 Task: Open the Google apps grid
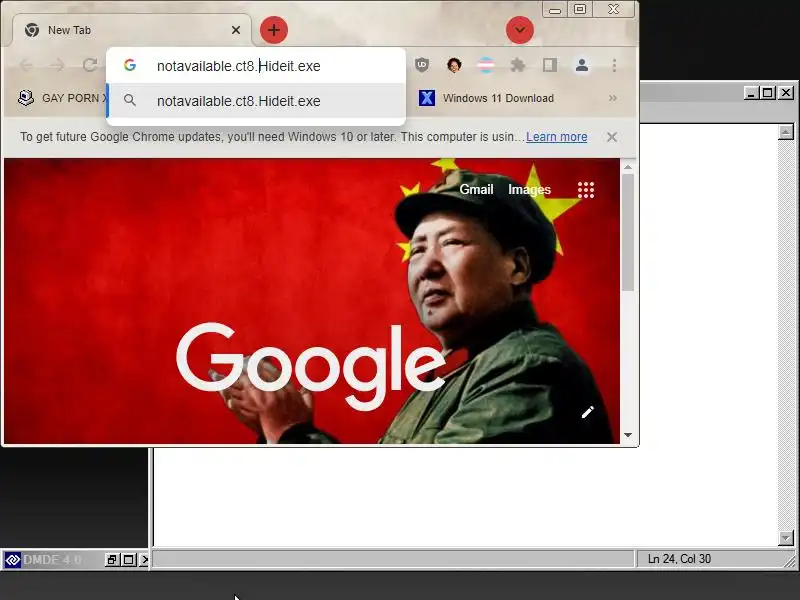pyautogui.click(x=586, y=190)
